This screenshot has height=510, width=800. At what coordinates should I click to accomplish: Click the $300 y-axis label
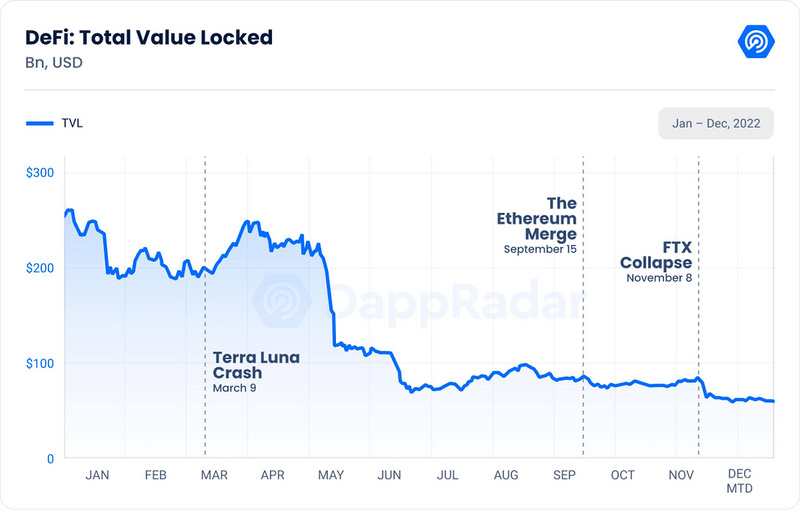tap(40, 172)
